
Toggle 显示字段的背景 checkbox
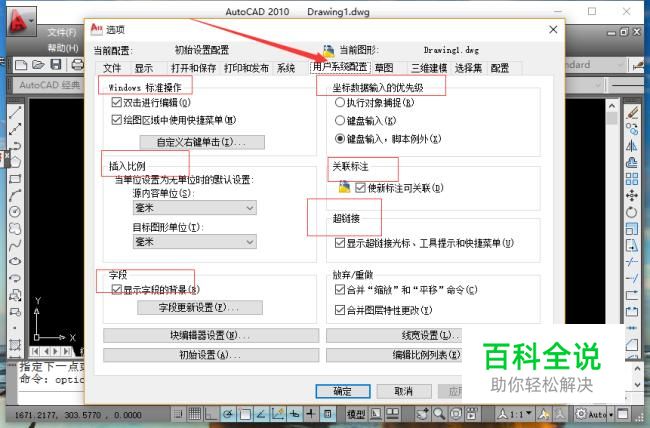tap(116, 289)
